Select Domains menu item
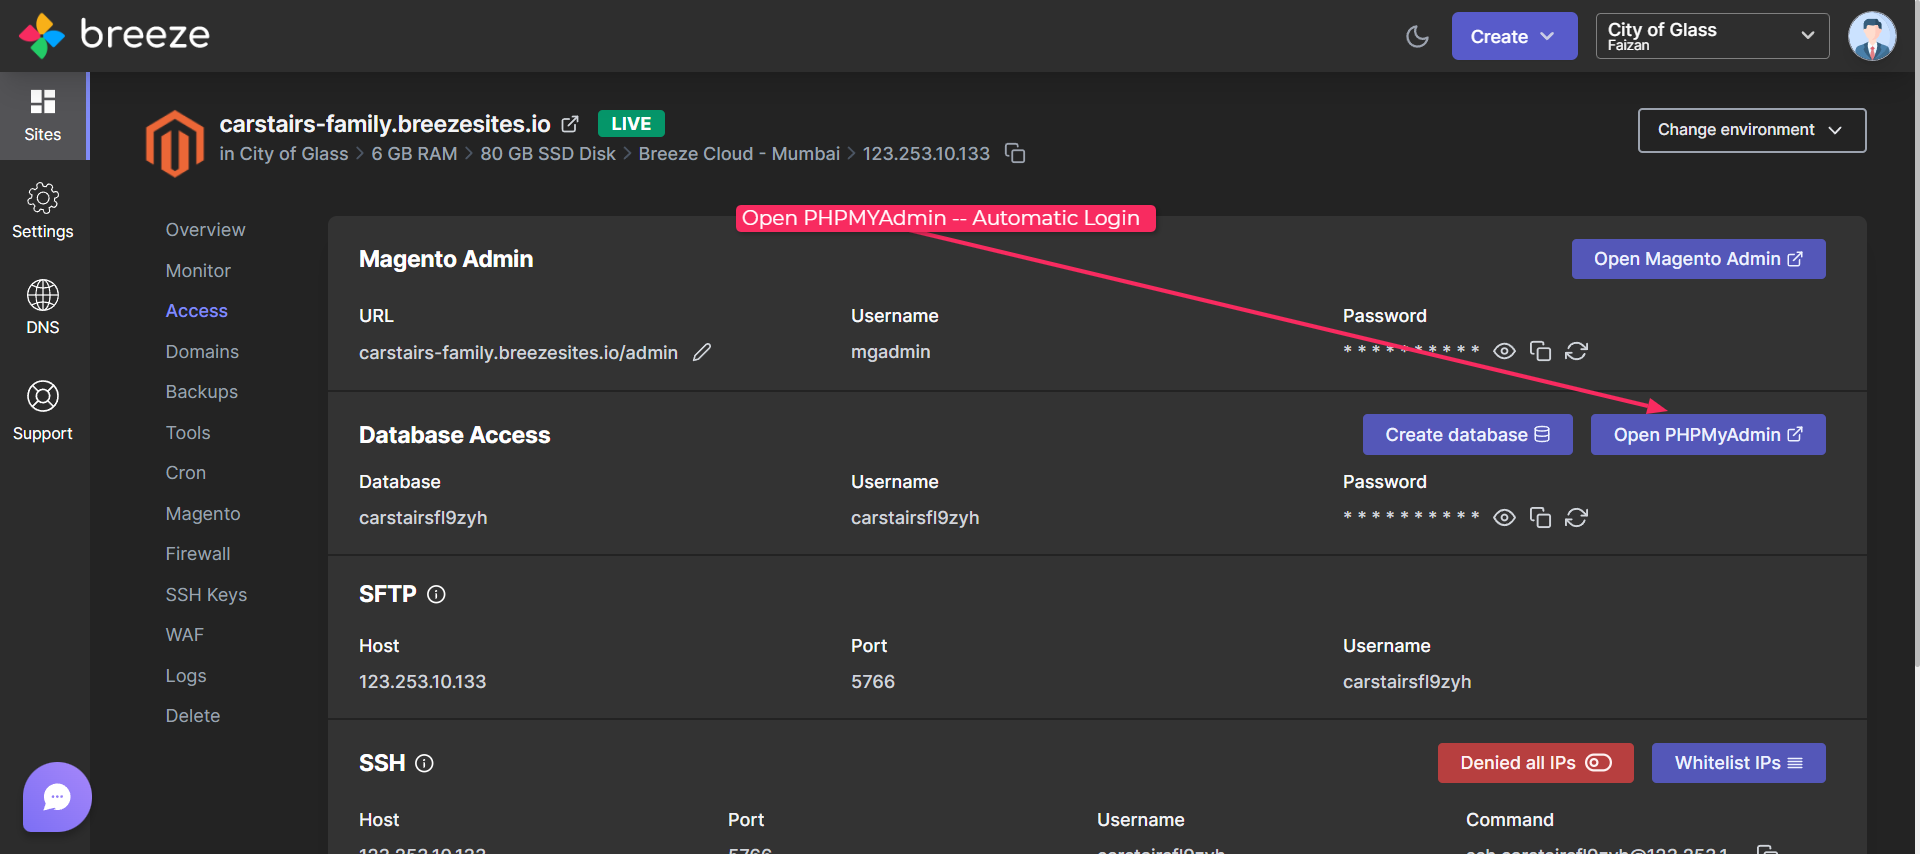The image size is (1920, 854). coord(202,352)
